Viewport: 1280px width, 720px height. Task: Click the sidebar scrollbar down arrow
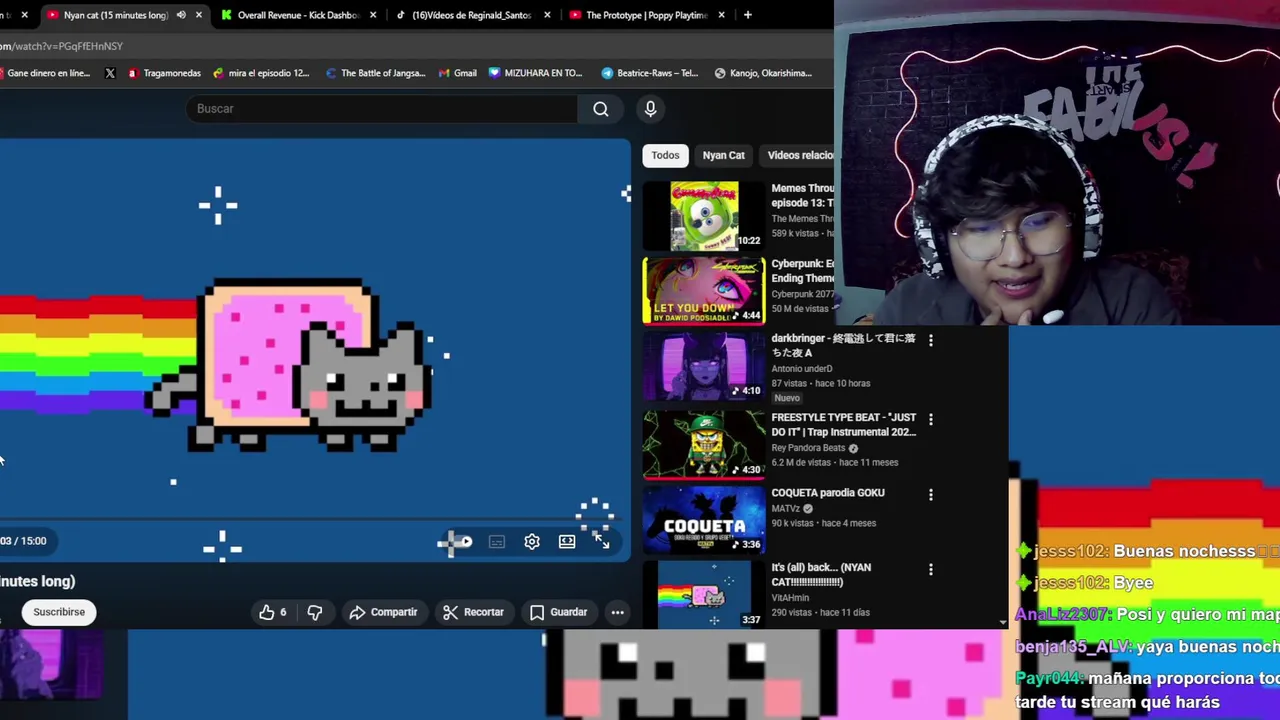pyautogui.click(x=1003, y=622)
